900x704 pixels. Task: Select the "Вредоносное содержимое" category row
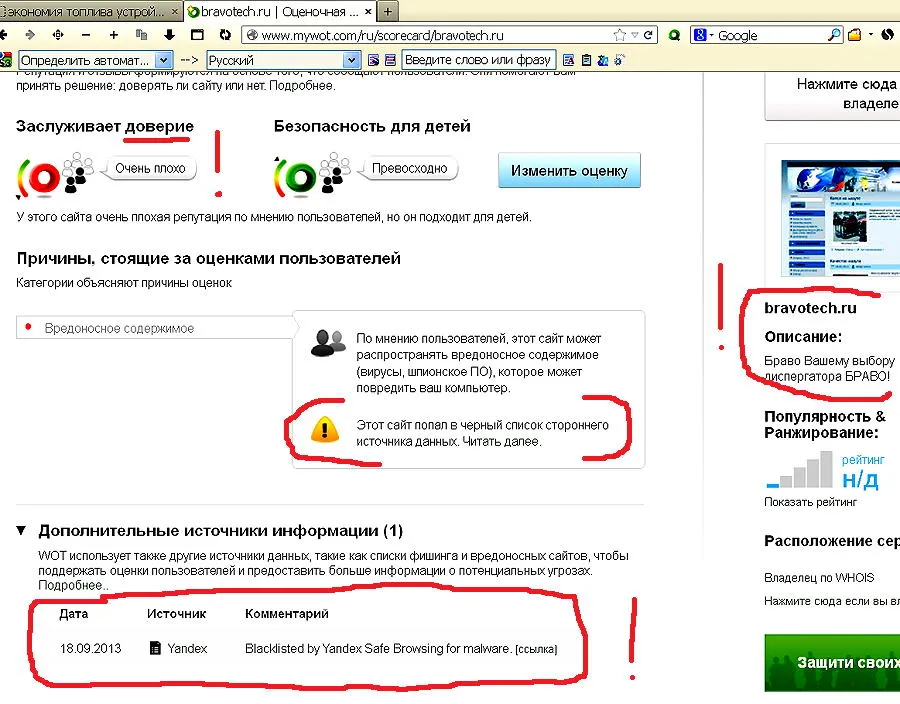pyautogui.click(x=155, y=328)
